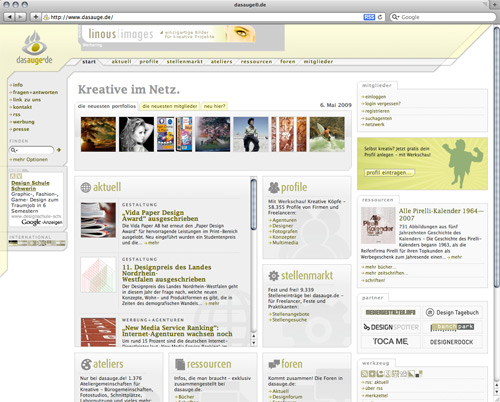Image resolution: width=500 pixels, height=402 pixels.
Task: Switch to 'neu hier?' tab
Action: (214, 106)
